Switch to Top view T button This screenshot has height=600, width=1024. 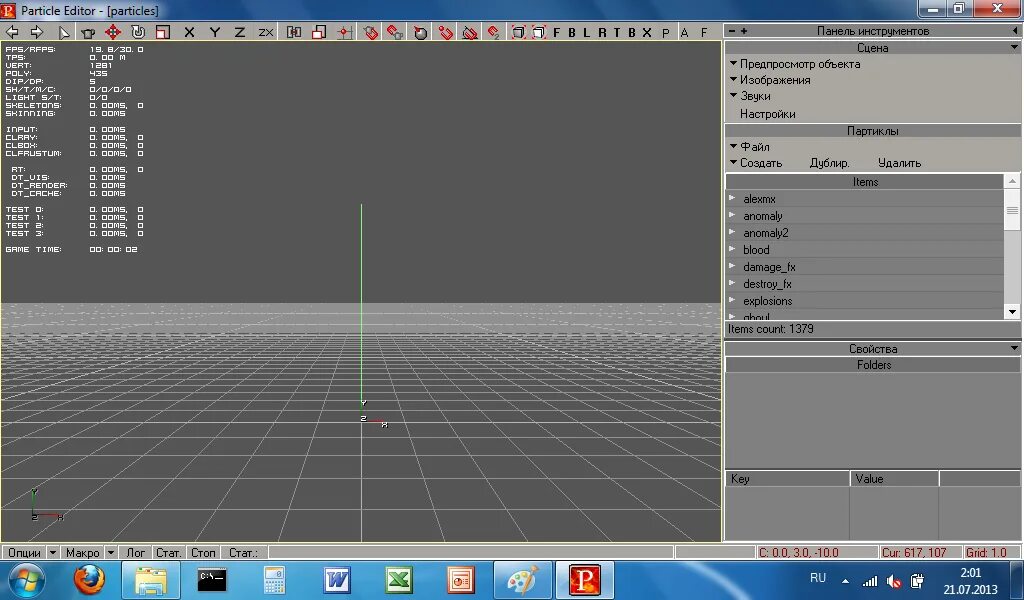616,32
